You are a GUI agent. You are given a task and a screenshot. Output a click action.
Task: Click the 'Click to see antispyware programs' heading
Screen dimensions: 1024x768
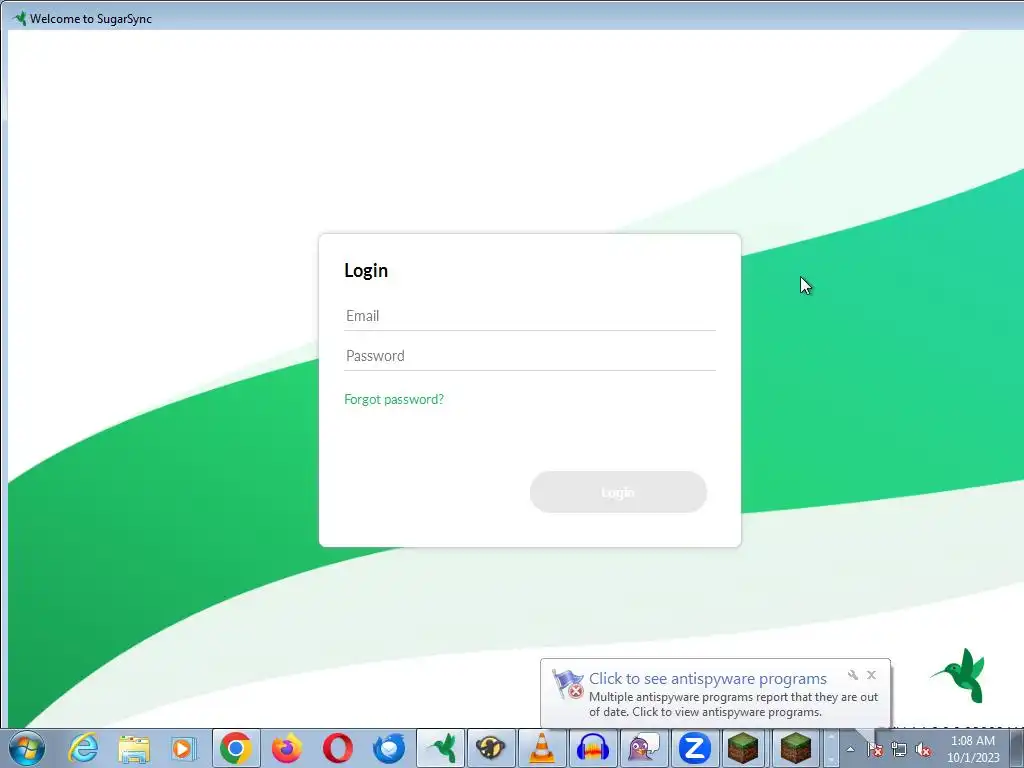708,679
